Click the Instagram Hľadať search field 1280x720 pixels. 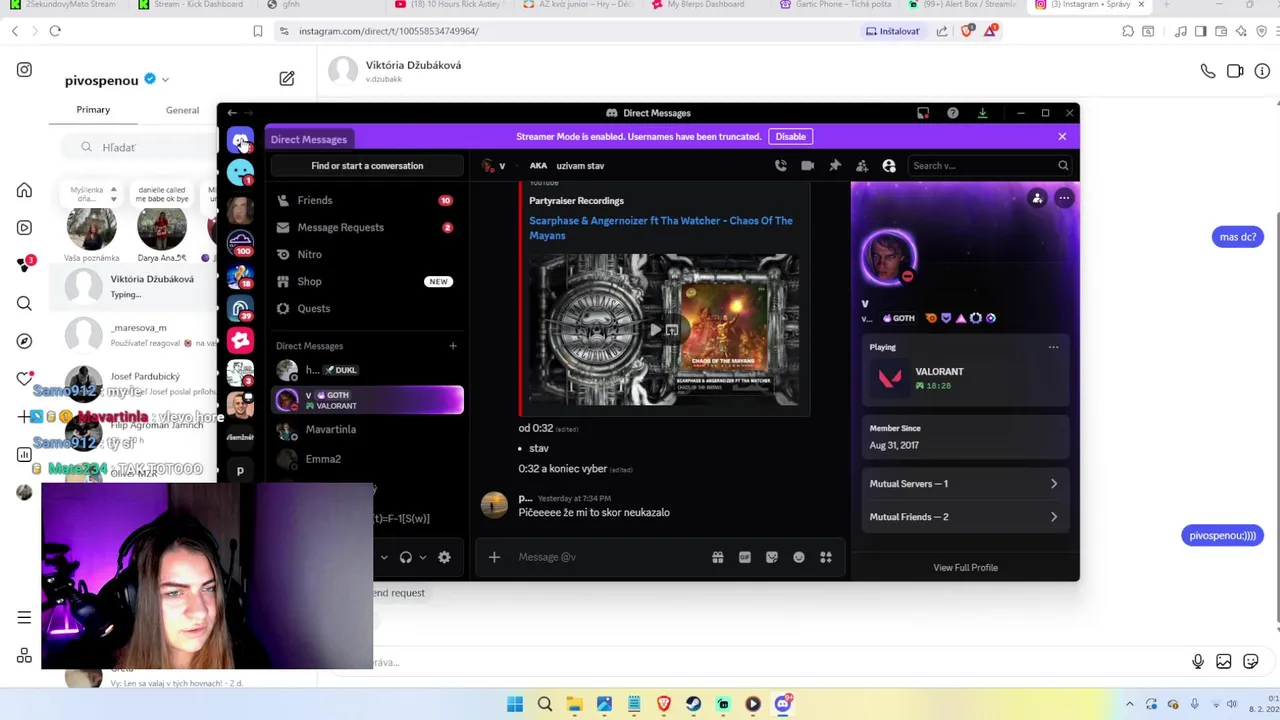tap(140, 147)
